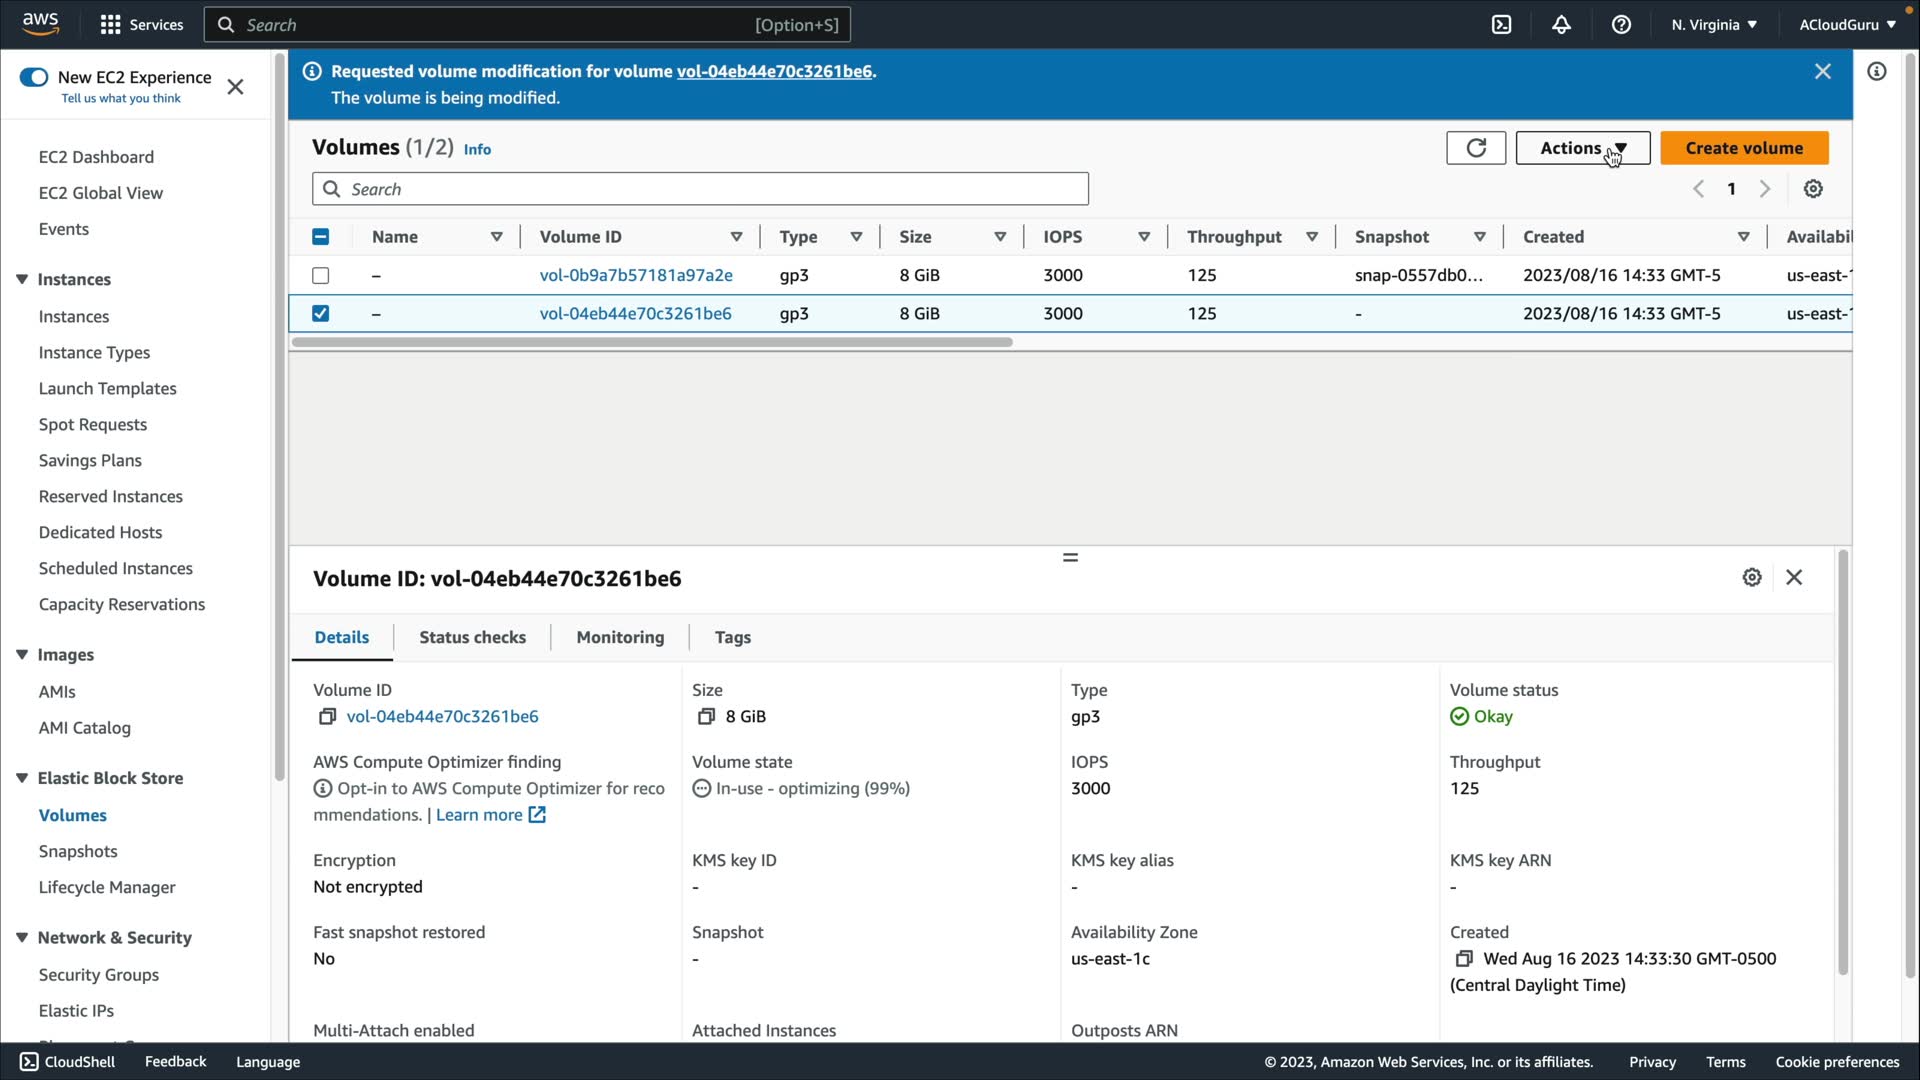Image resolution: width=1920 pixels, height=1080 pixels.
Task: Open CloudShell from the top bar icon
Action: 1501,25
